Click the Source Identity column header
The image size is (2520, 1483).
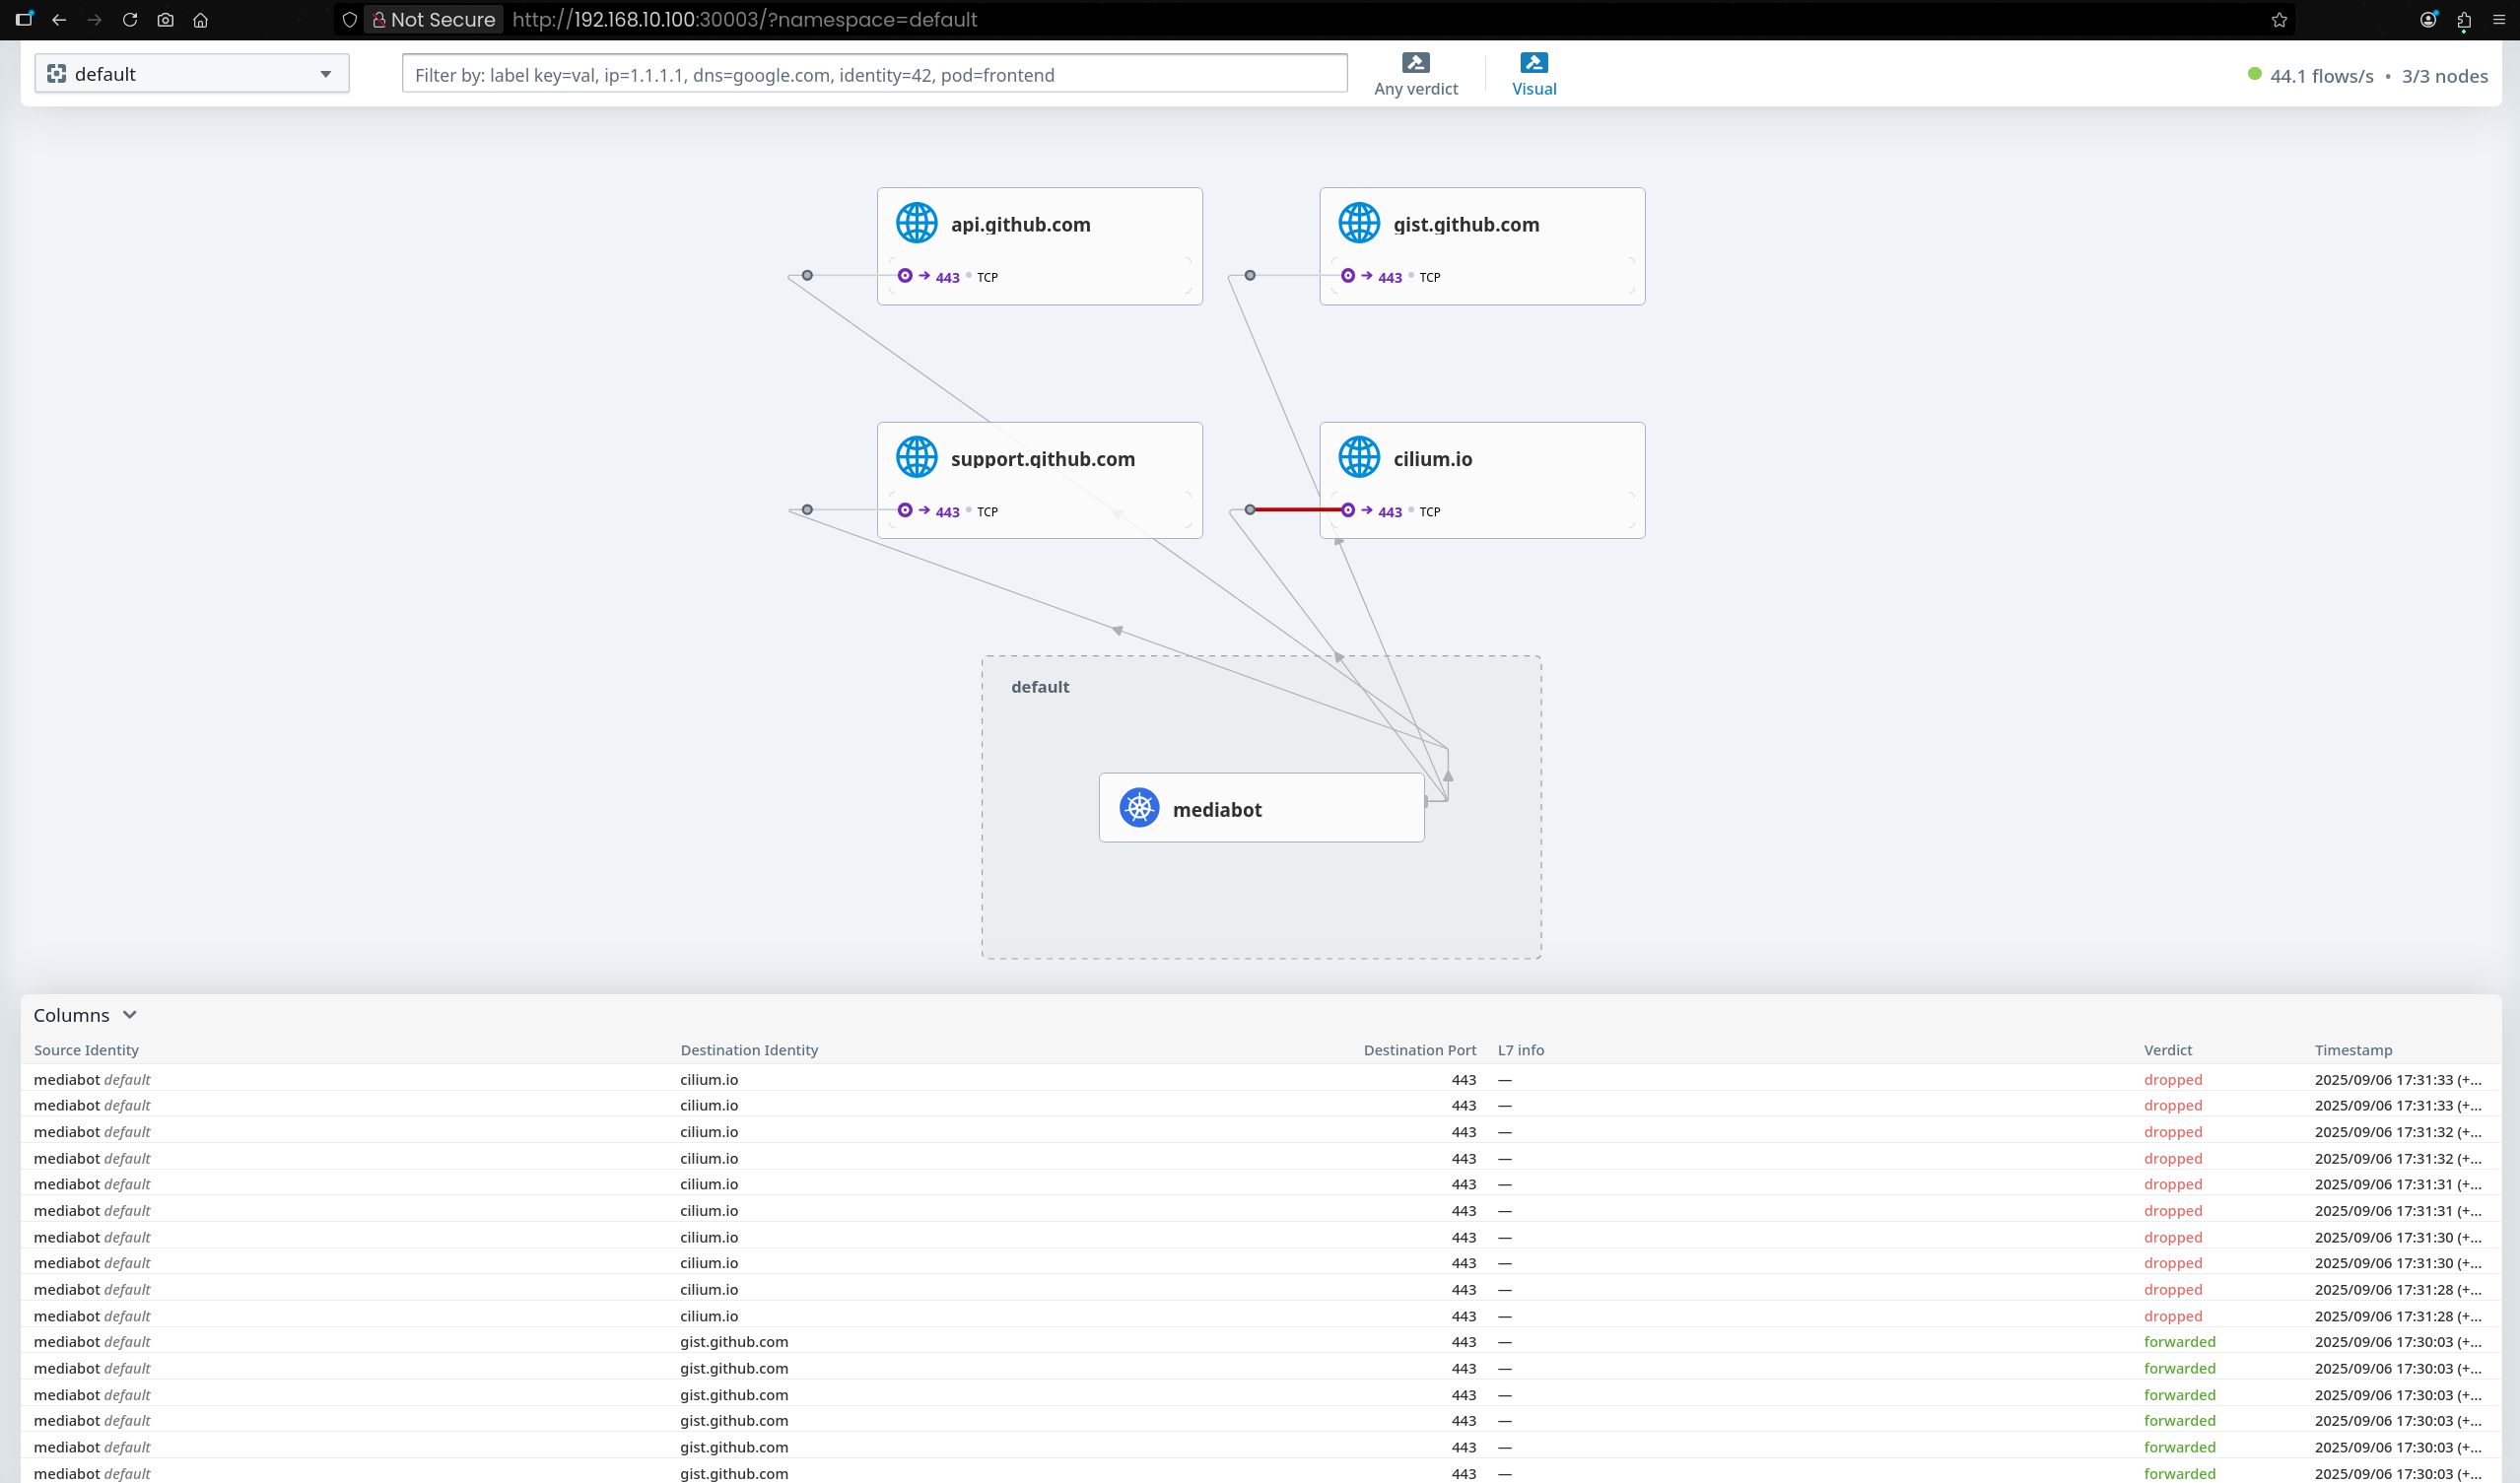point(86,1050)
